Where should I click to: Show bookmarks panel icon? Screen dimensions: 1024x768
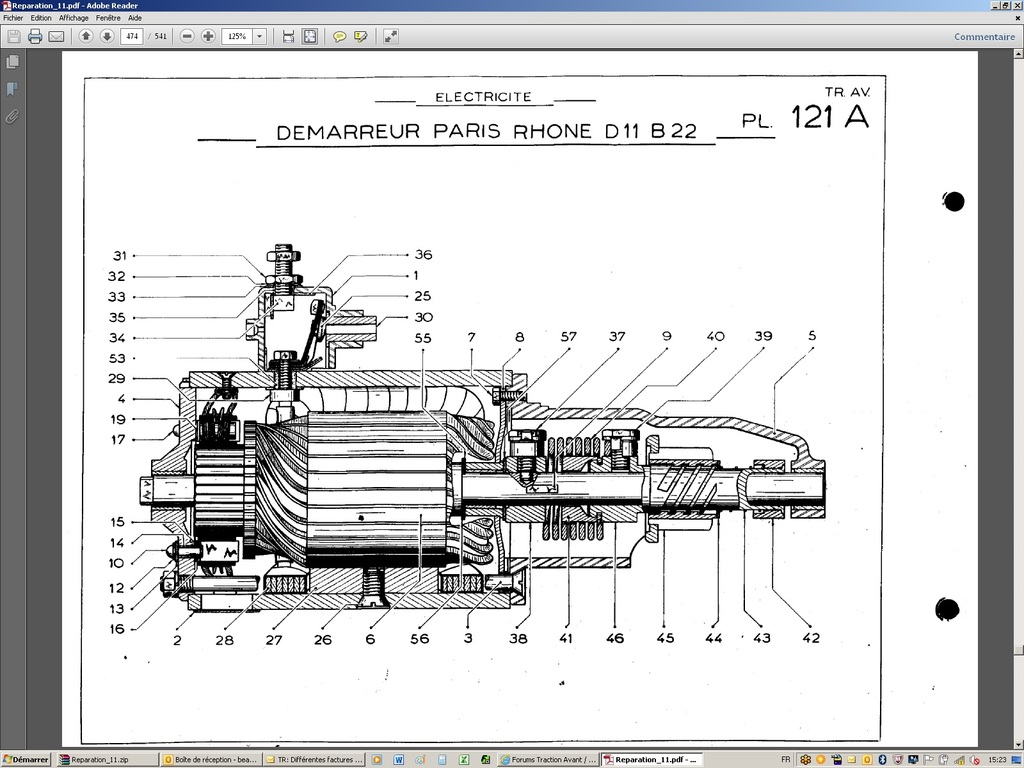click(x=12, y=89)
